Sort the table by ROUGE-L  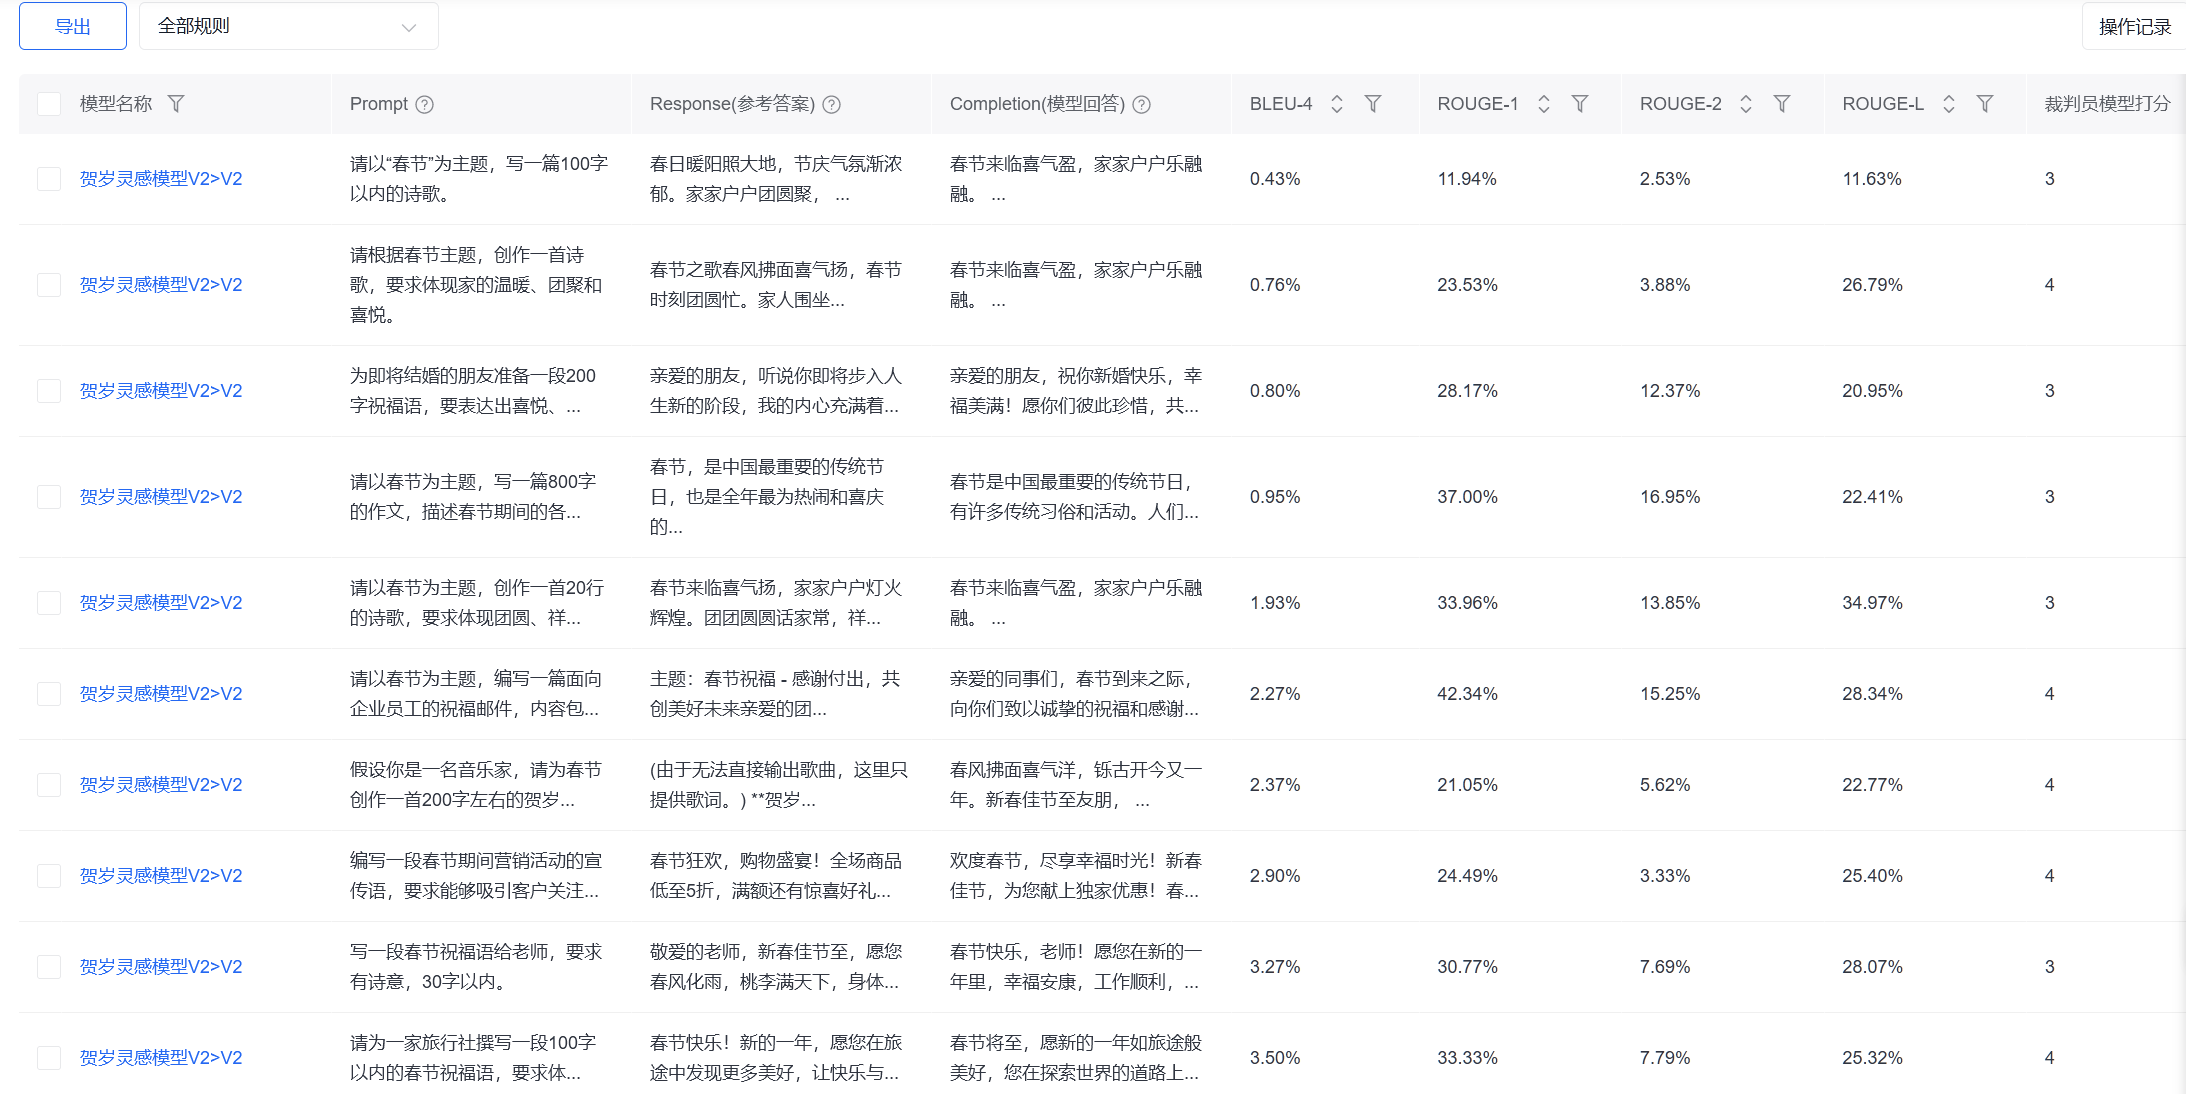point(1949,104)
